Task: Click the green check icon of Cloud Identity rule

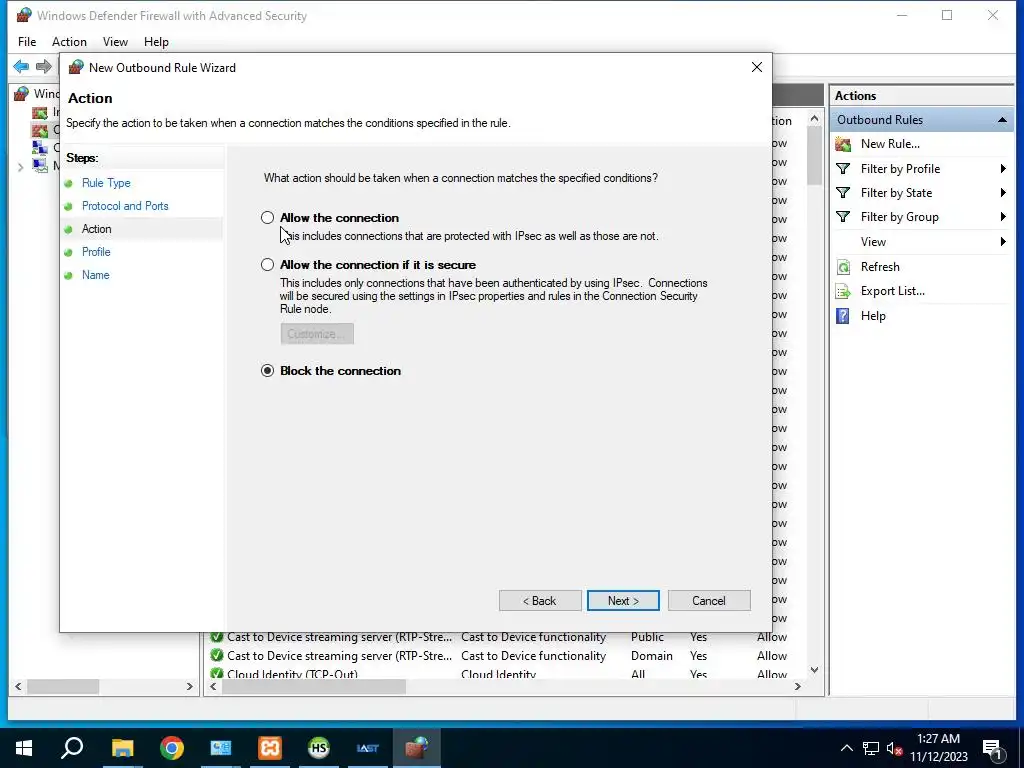Action: 217,673
